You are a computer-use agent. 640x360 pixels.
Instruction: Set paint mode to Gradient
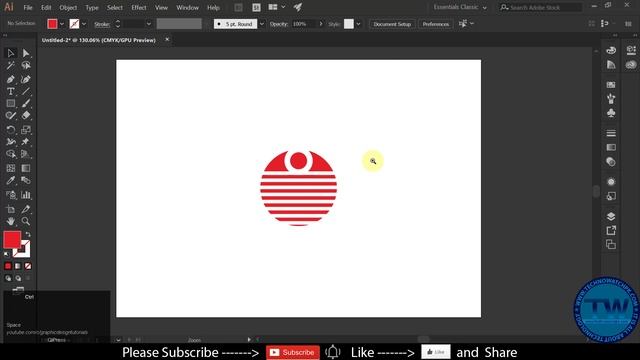coord(18,266)
